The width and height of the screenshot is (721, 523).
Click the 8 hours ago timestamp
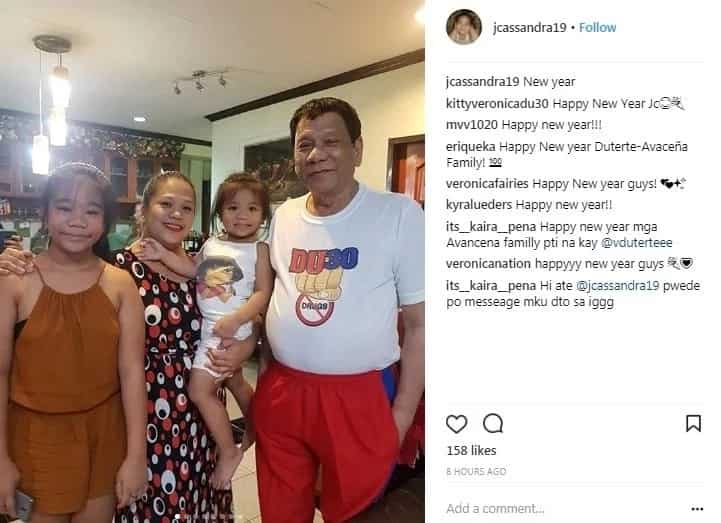(476, 471)
